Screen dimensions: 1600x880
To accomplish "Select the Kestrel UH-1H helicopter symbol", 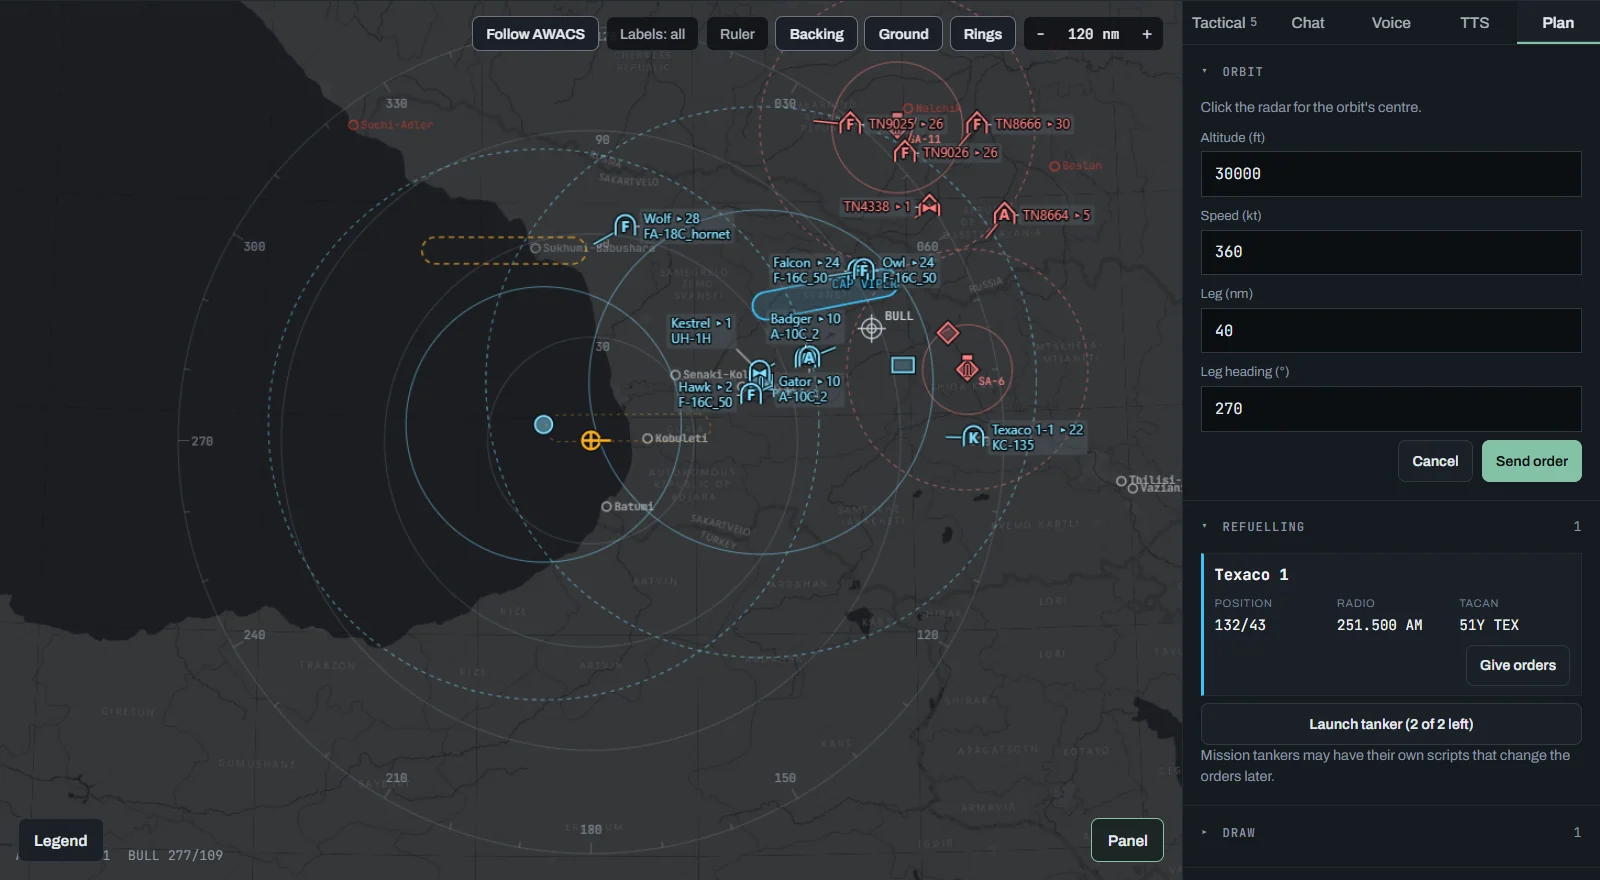I will (x=760, y=372).
